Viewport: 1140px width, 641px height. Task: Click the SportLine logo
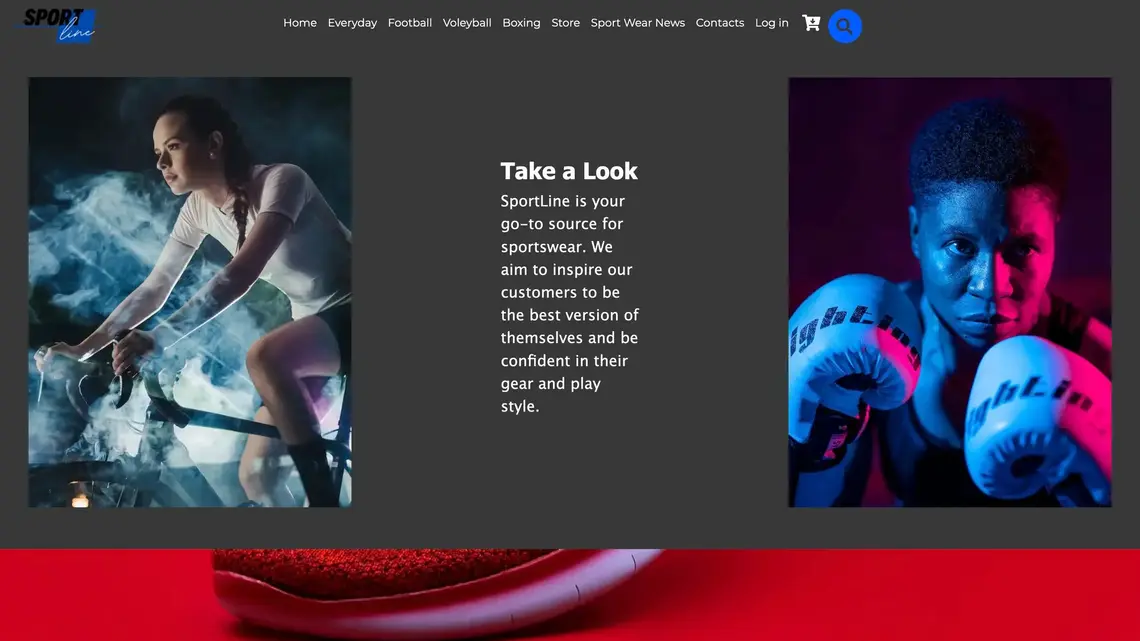point(60,25)
